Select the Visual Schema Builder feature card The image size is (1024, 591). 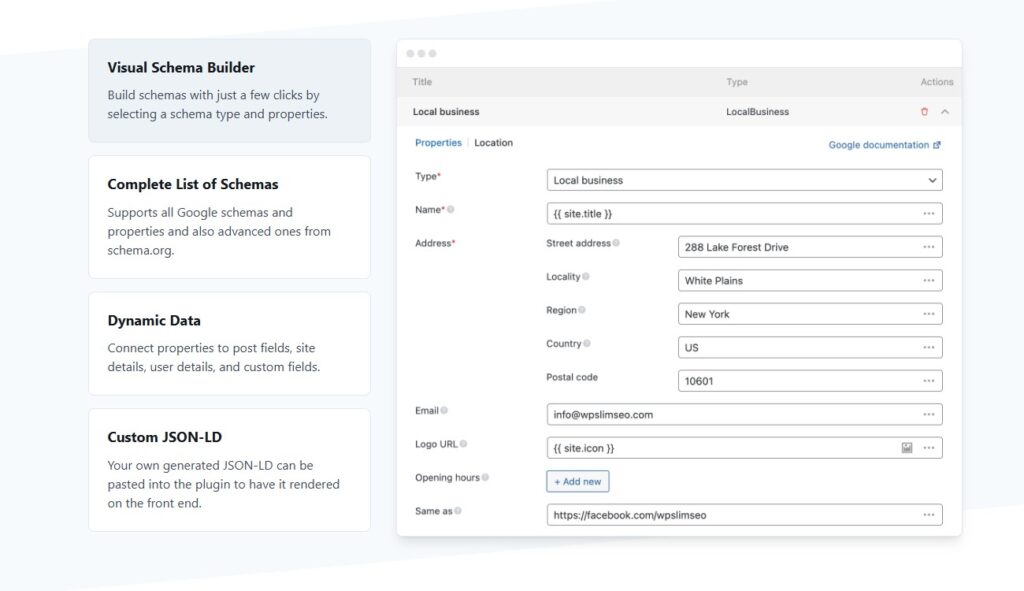(229, 91)
